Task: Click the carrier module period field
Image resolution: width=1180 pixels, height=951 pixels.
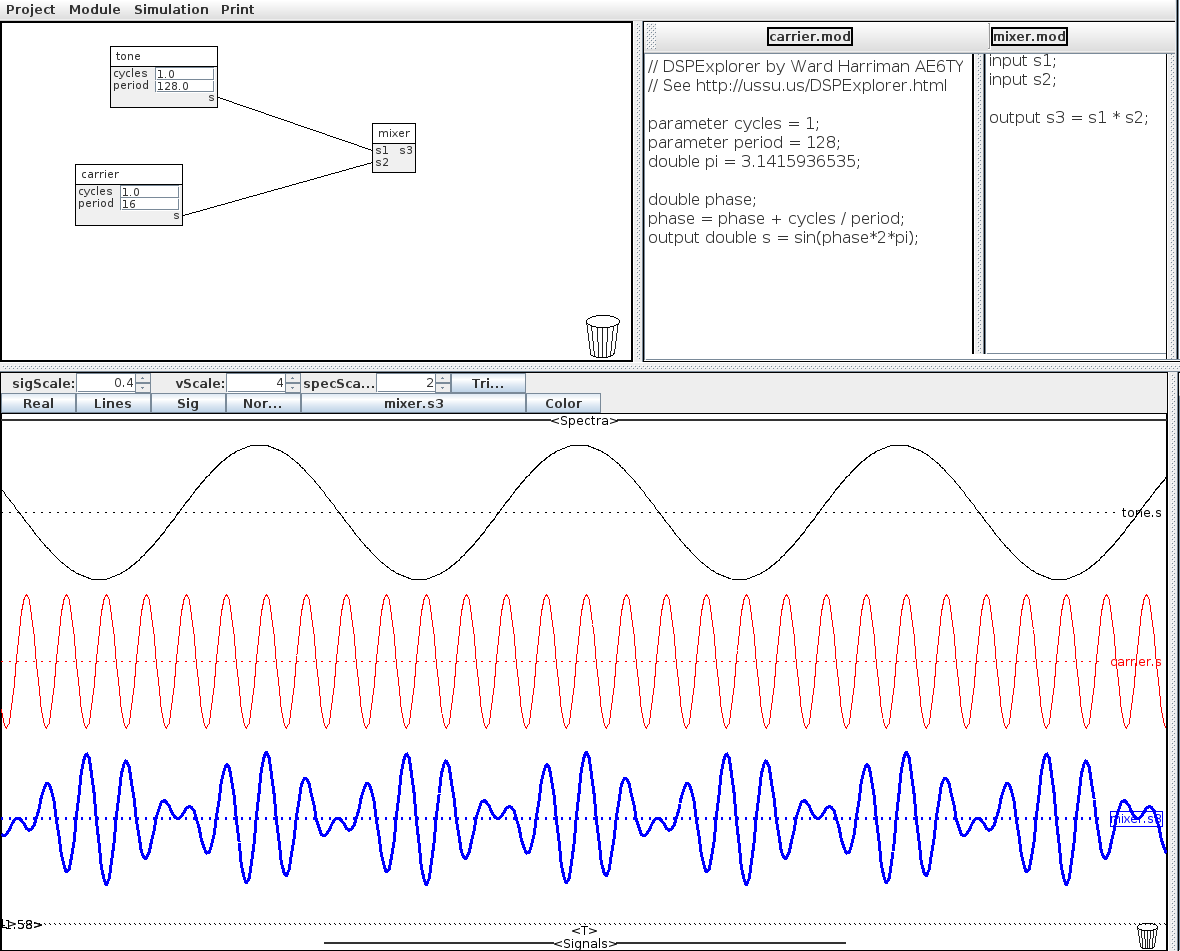Action: click(x=150, y=204)
